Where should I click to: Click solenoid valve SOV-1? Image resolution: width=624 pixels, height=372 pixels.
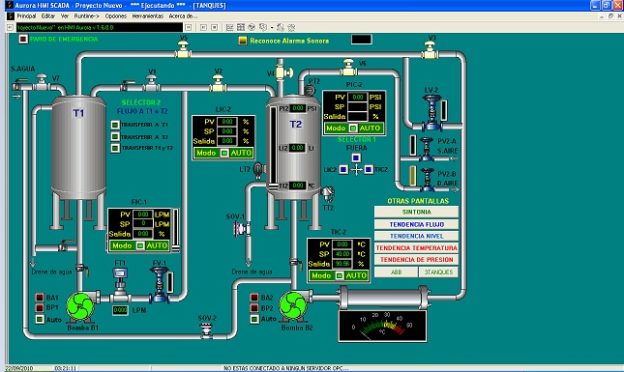[x=242, y=229]
